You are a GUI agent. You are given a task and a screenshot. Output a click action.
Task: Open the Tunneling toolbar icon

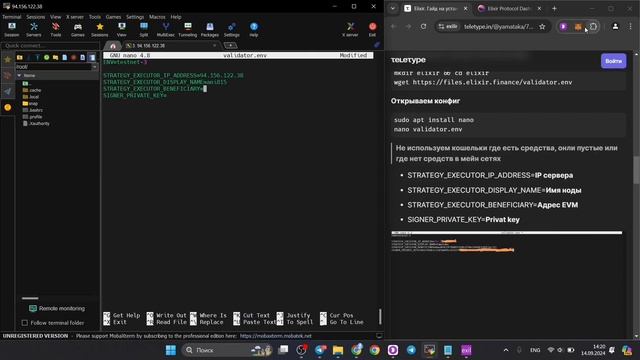click(x=188, y=30)
